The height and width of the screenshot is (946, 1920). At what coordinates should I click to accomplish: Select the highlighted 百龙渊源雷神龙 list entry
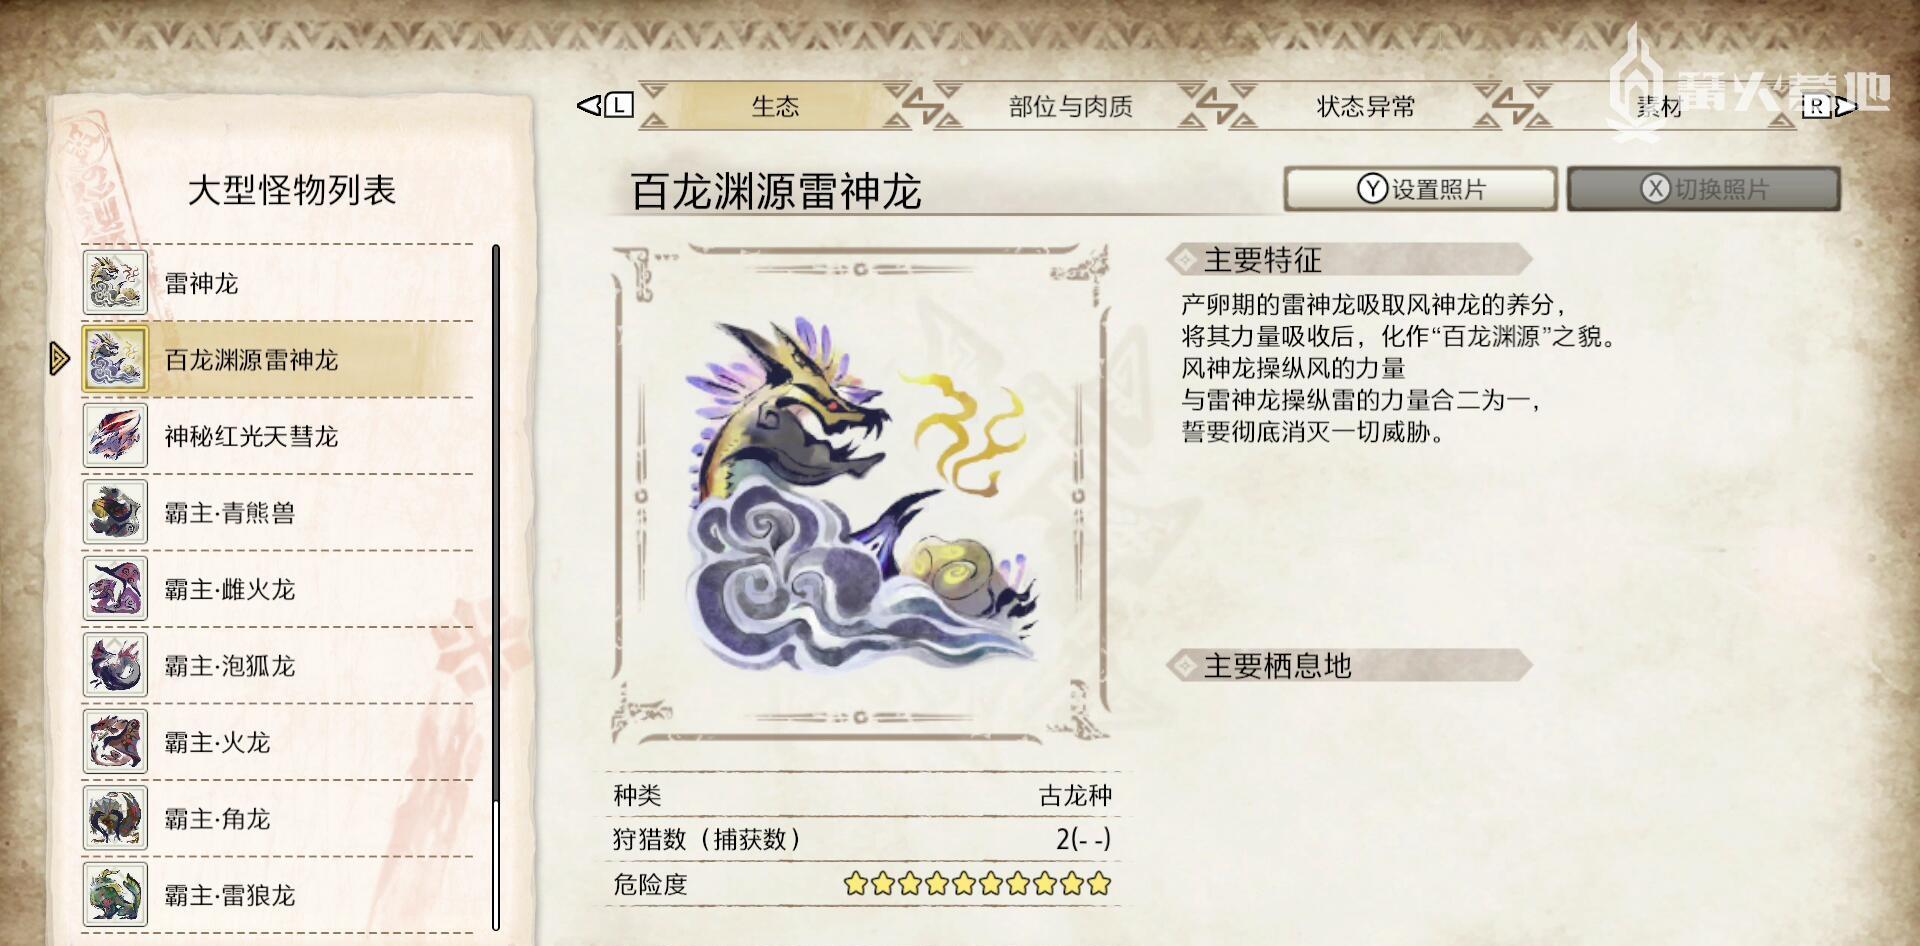(278, 360)
